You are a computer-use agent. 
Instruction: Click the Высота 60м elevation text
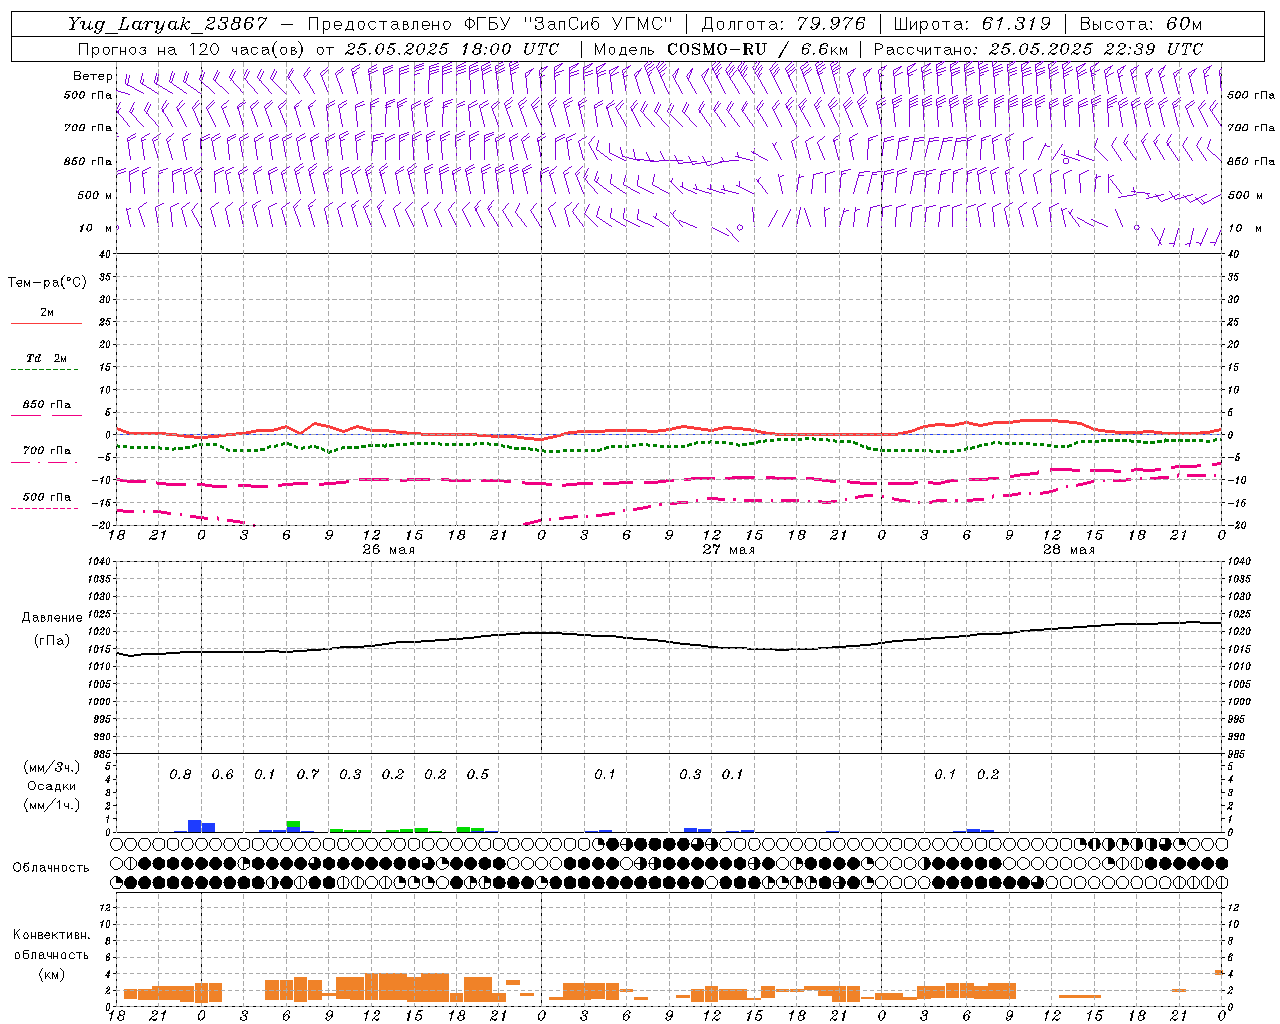click(1140, 24)
